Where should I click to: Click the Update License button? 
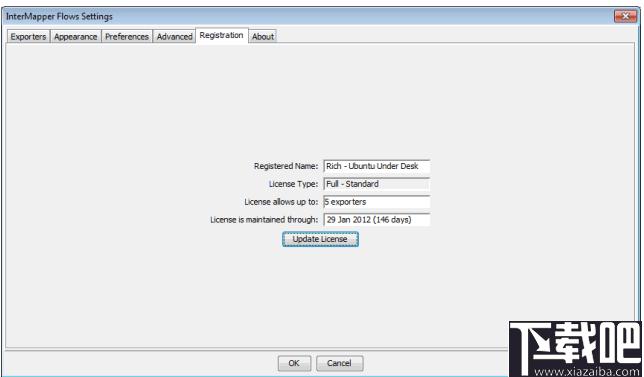click(320, 239)
